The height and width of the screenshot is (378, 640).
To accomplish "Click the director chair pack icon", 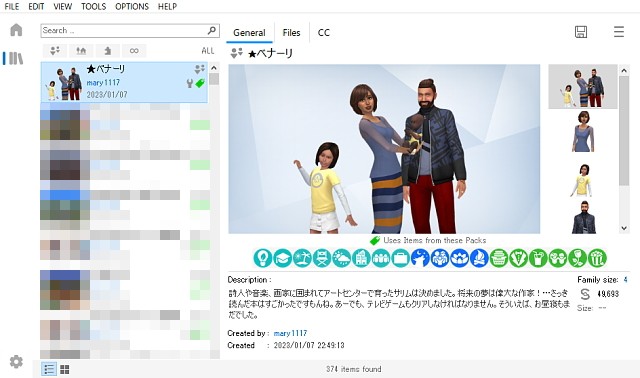I will pyautogui.click(x=322, y=258).
